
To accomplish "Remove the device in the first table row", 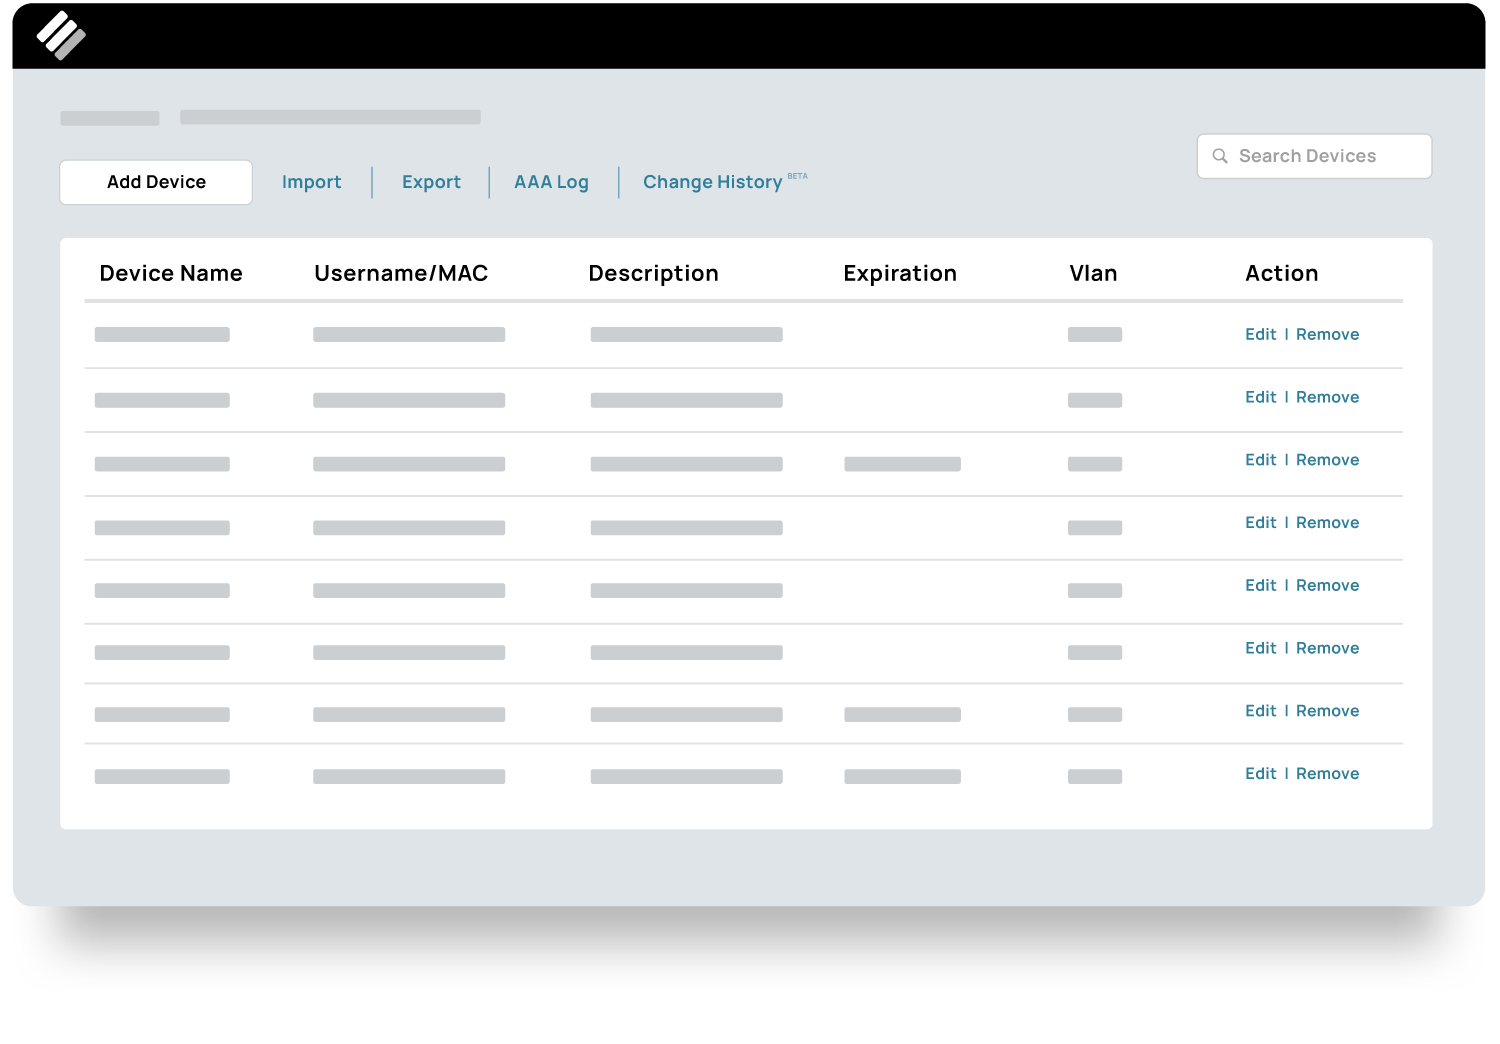I will [x=1327, y=334].
